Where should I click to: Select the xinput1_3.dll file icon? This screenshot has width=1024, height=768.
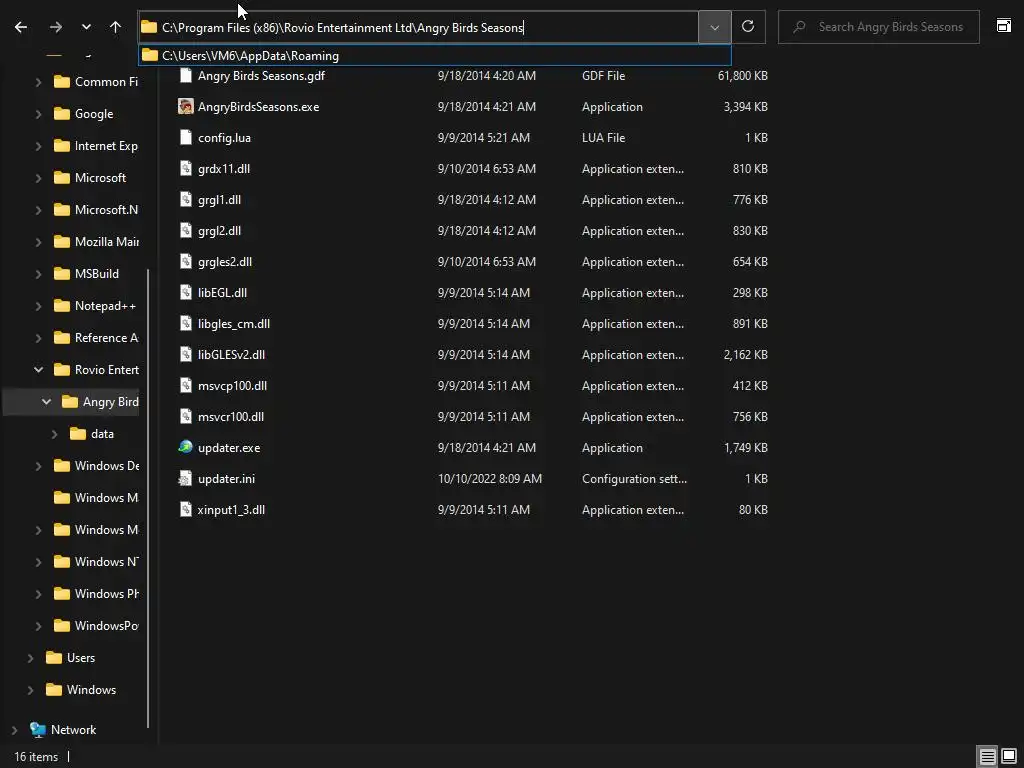[185, 510]
